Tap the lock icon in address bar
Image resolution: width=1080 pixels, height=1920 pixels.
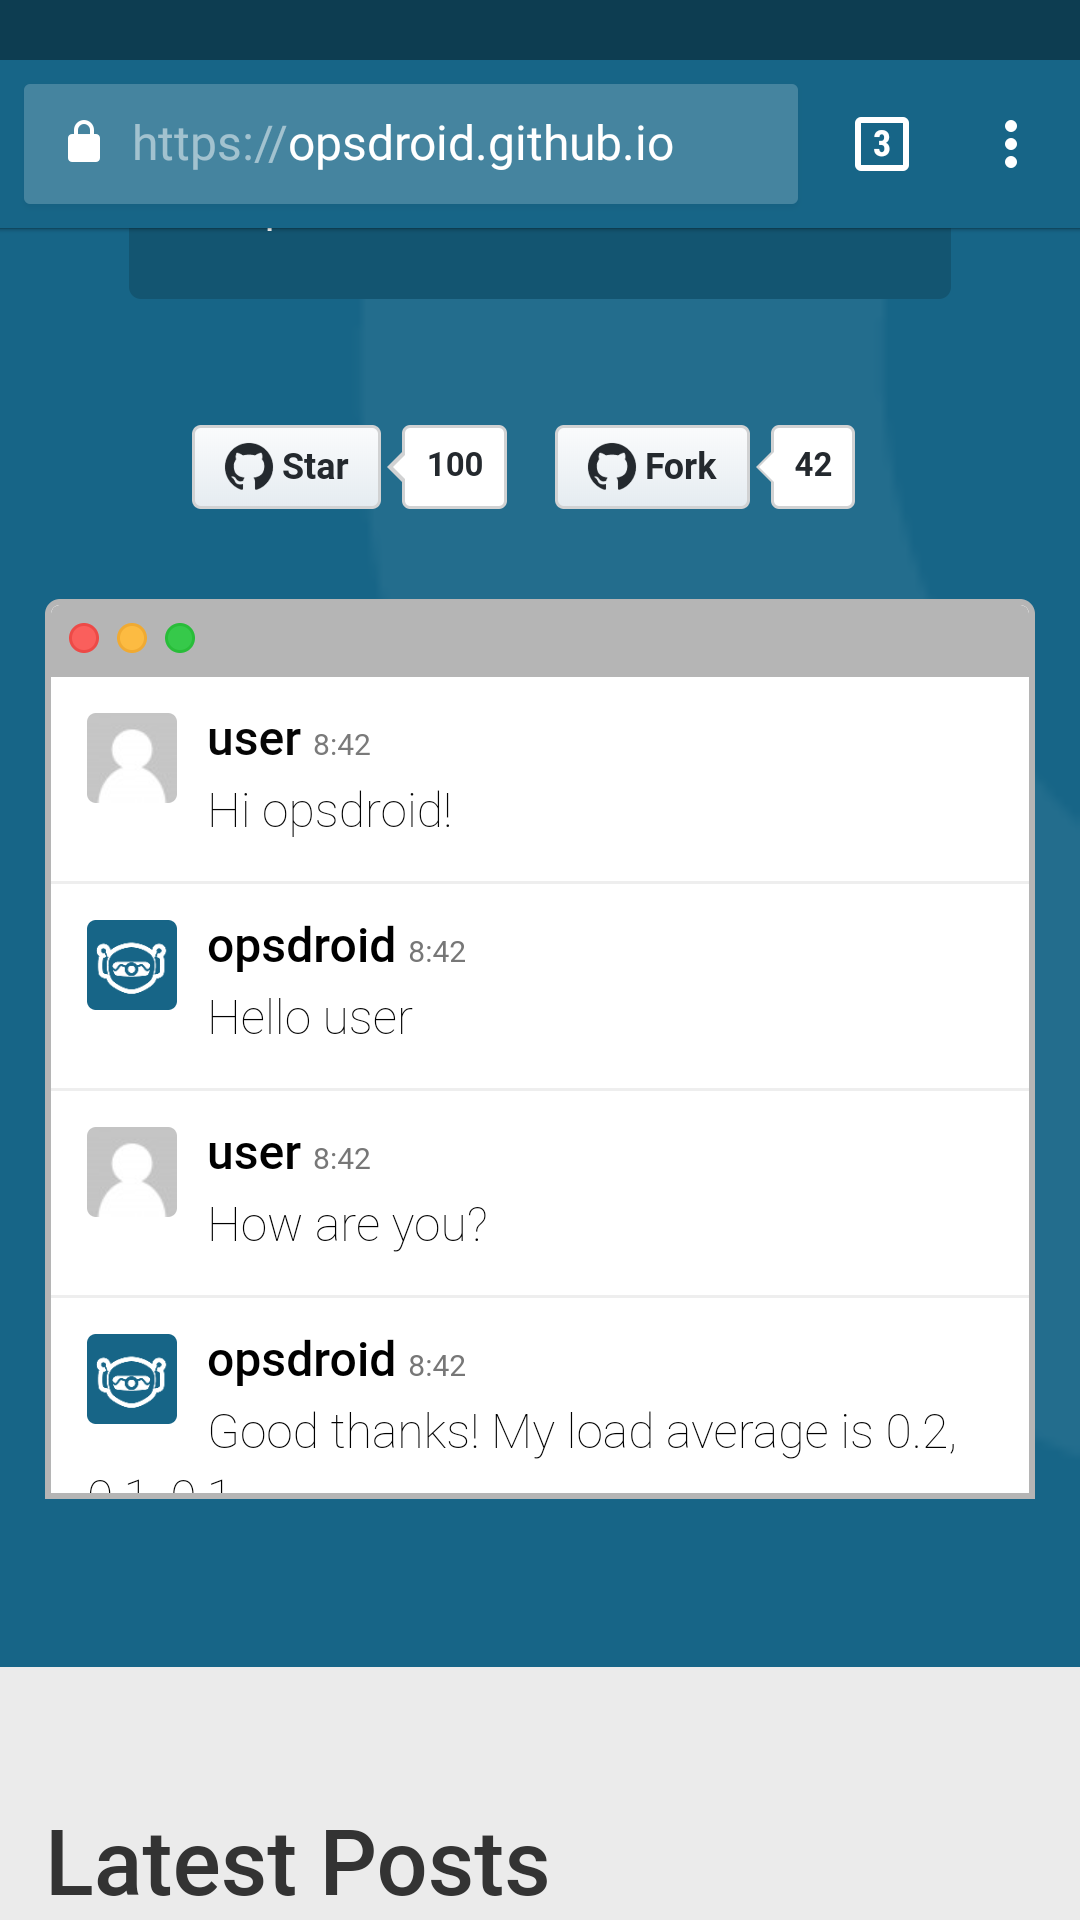84,142
